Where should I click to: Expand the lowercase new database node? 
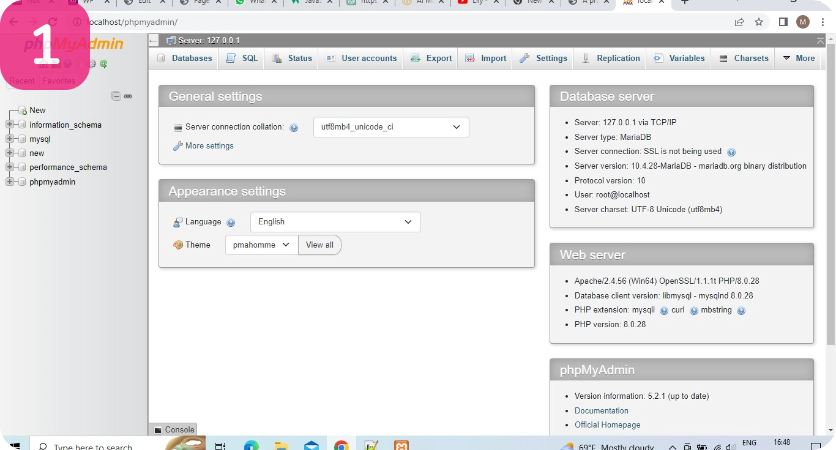click(x=9, y=153)
